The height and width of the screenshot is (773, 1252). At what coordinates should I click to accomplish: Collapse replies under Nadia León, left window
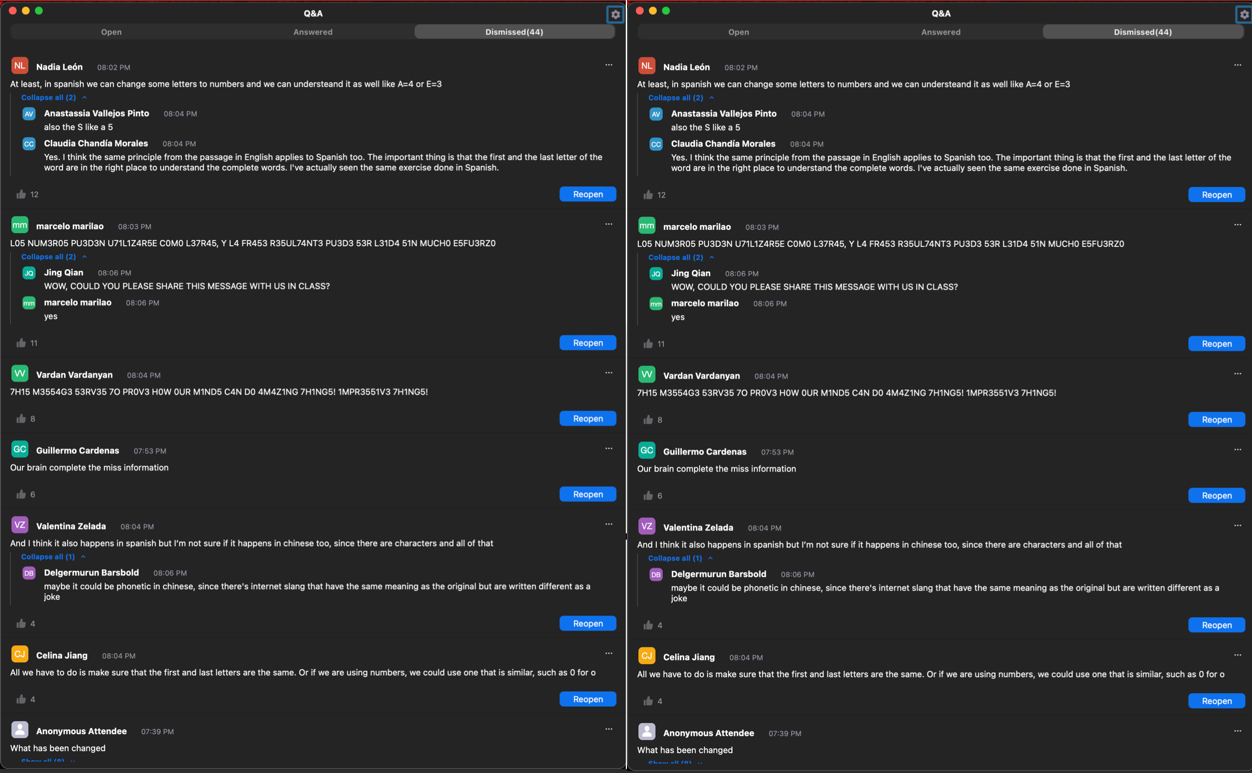[x=49, y=98]
